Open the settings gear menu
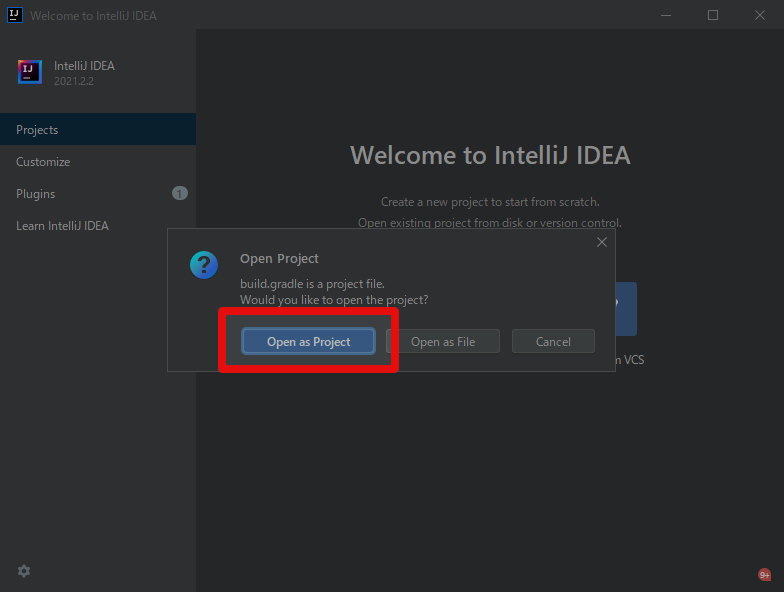This screenshot has width=784, height=592. coord(24,571)
